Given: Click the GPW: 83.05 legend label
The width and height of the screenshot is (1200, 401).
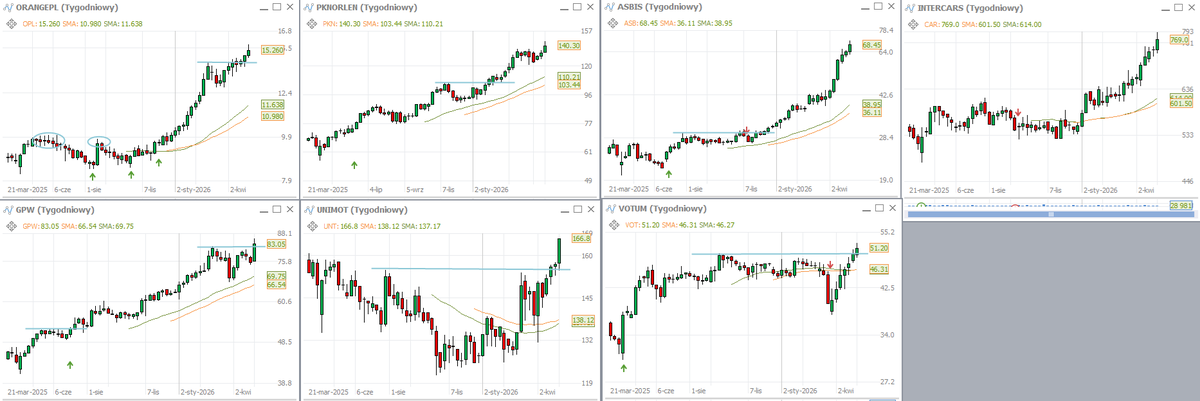Looking at the screenshot, I should (x=39, y=226).
